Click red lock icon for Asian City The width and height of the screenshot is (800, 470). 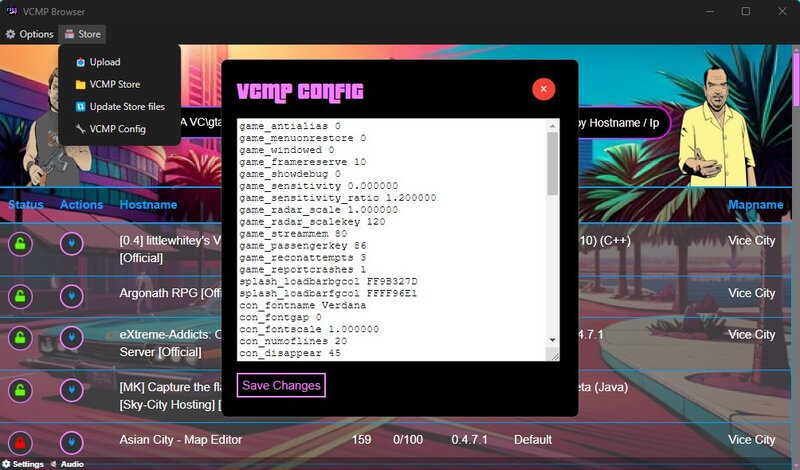(x=20, y=443)
